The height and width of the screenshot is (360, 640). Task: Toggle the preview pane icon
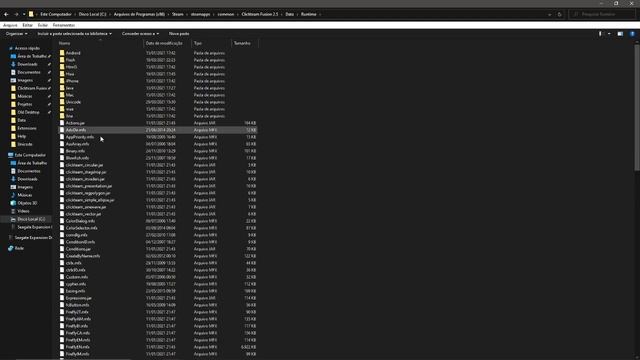(620, 34)
